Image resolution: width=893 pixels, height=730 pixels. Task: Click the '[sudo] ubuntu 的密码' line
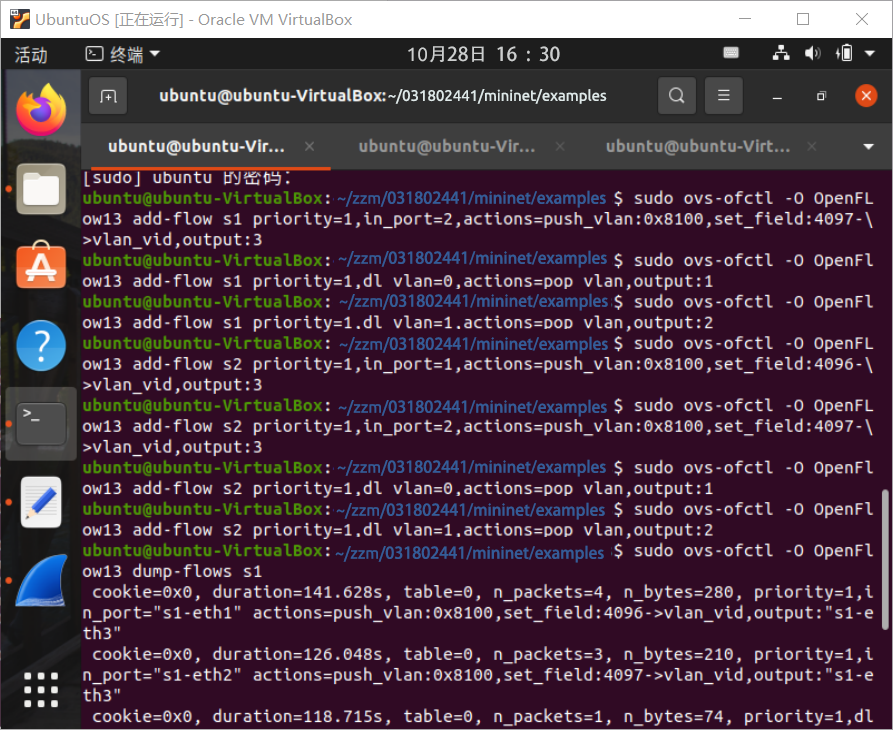coord(187,178)
